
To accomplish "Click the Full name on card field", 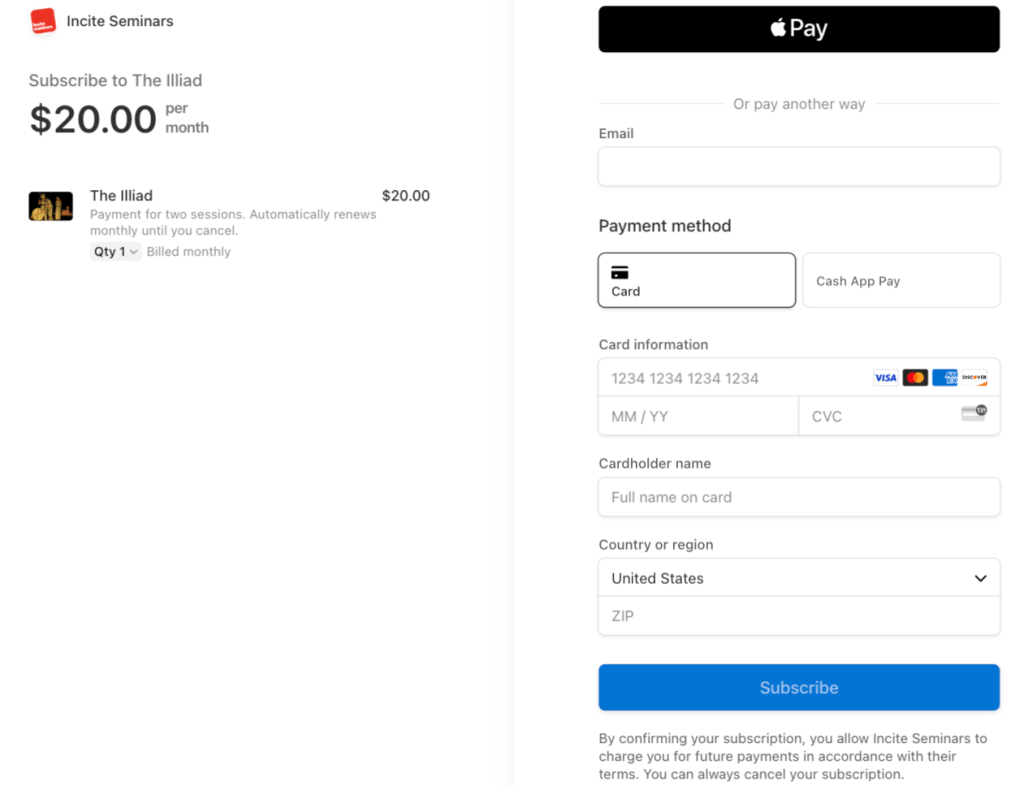I will (799, 497).
